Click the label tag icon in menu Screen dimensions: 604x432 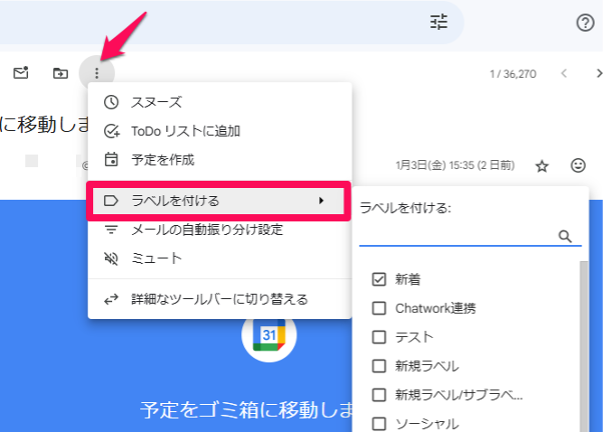(x=111, y=200)
